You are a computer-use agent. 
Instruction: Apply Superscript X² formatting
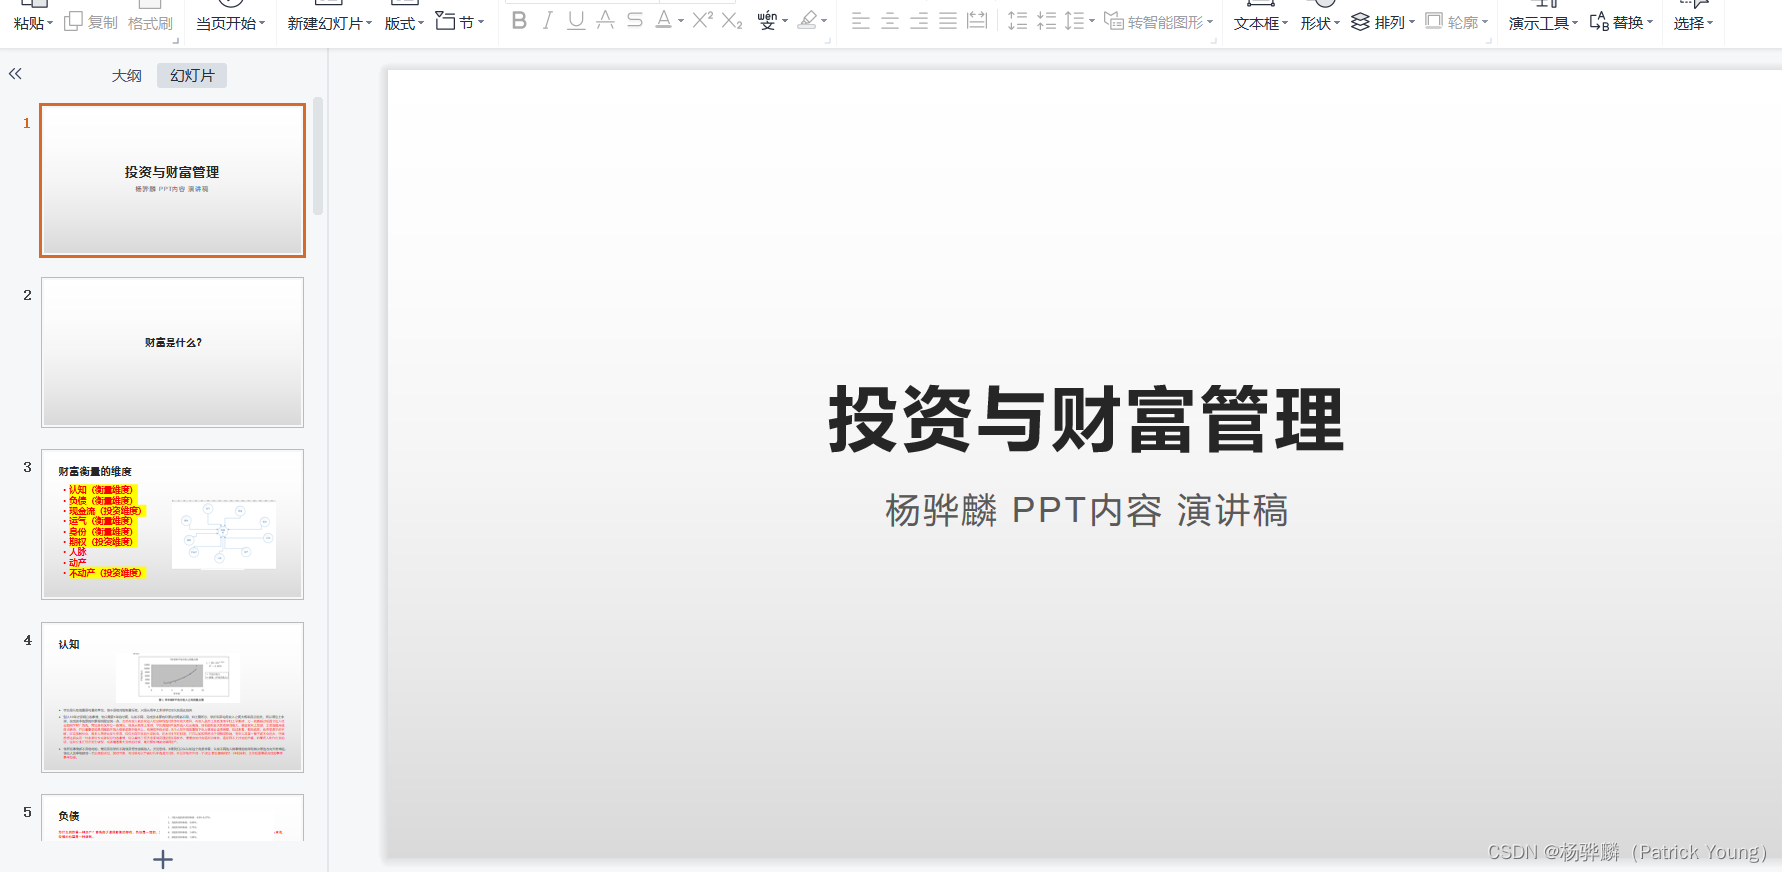pos(703,21)
